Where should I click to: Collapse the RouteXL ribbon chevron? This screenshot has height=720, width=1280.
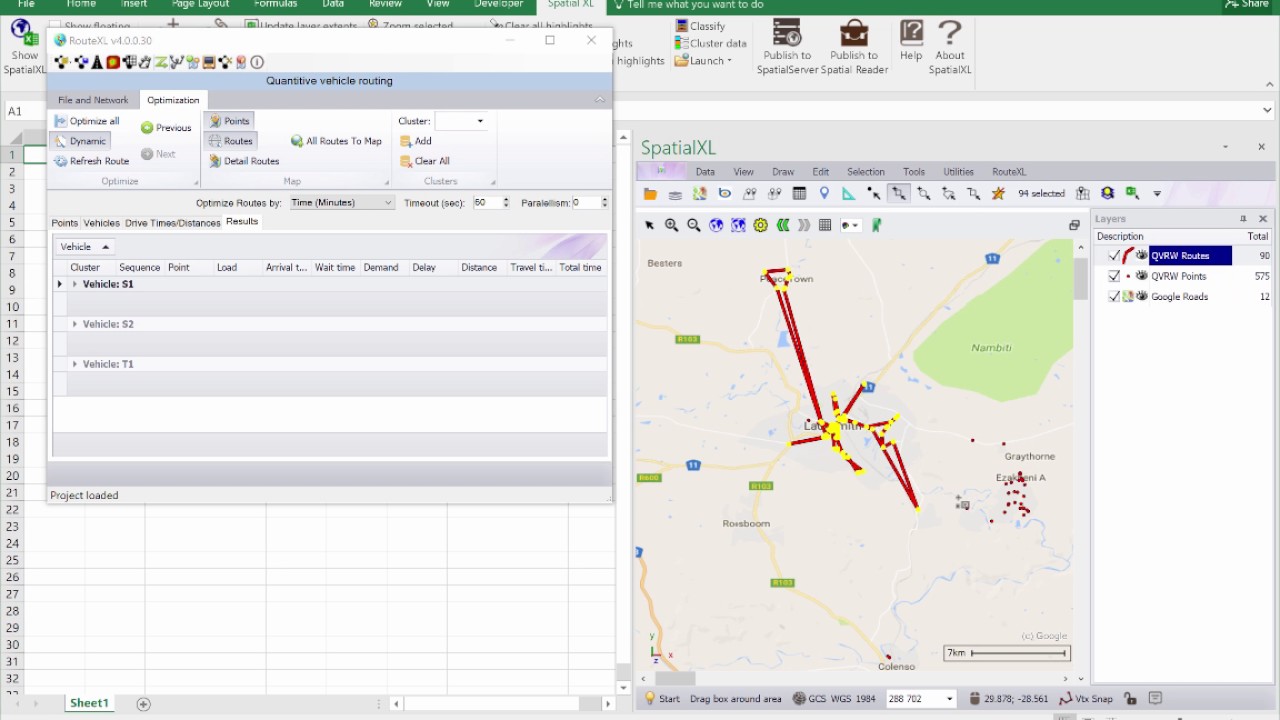click(600, 100)
